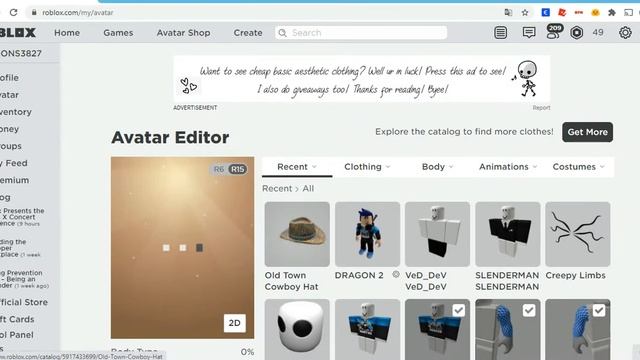Reload the page with the browser refresh icon
The image size is (640, 360).
pyautogui.click(x=13, y=12)
